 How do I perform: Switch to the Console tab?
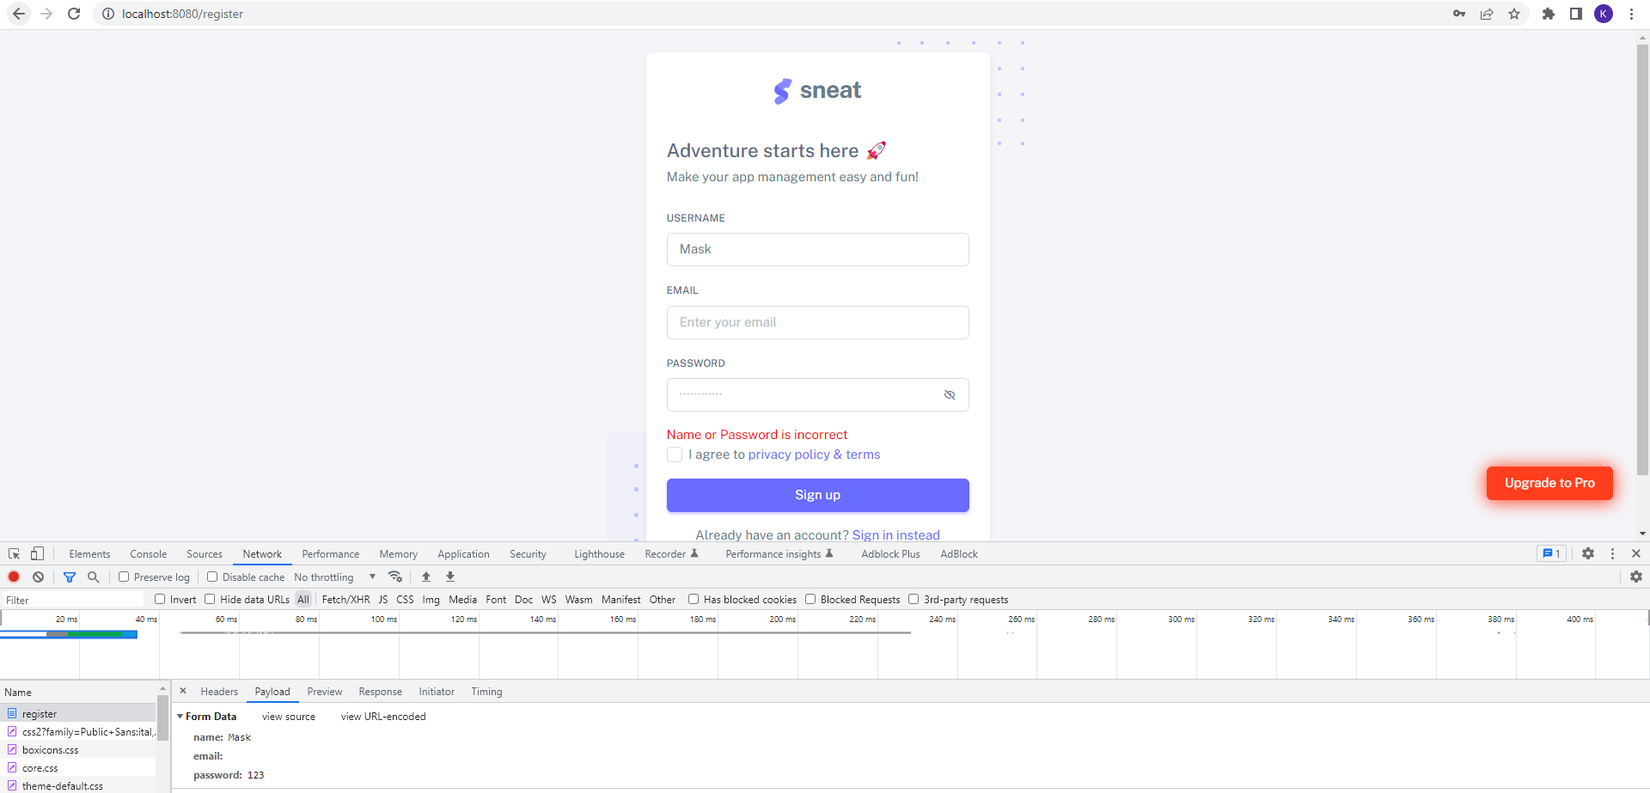[x=148, y=554]
